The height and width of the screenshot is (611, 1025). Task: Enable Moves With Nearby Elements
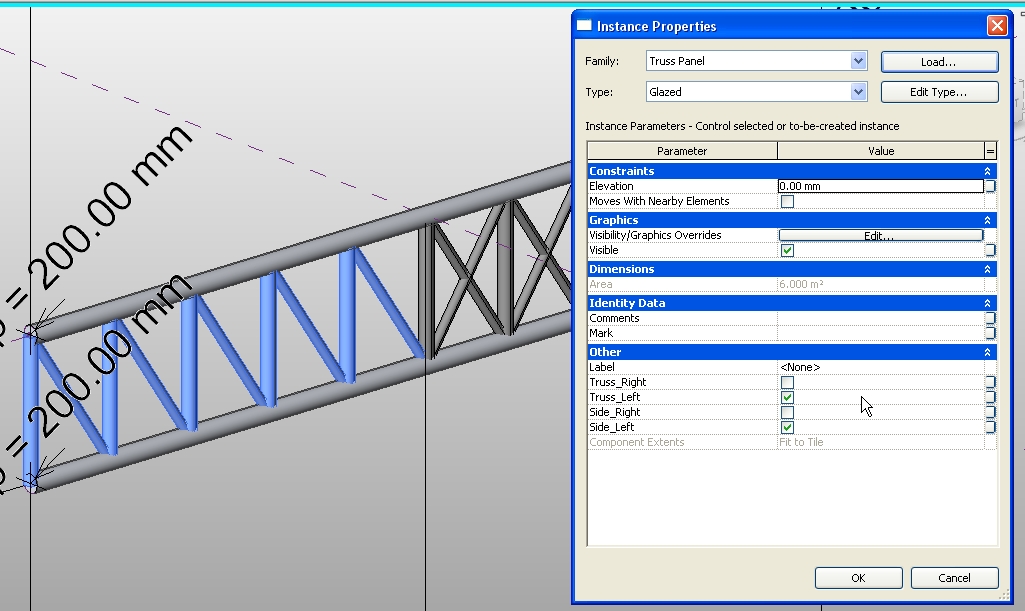[786, 200]
